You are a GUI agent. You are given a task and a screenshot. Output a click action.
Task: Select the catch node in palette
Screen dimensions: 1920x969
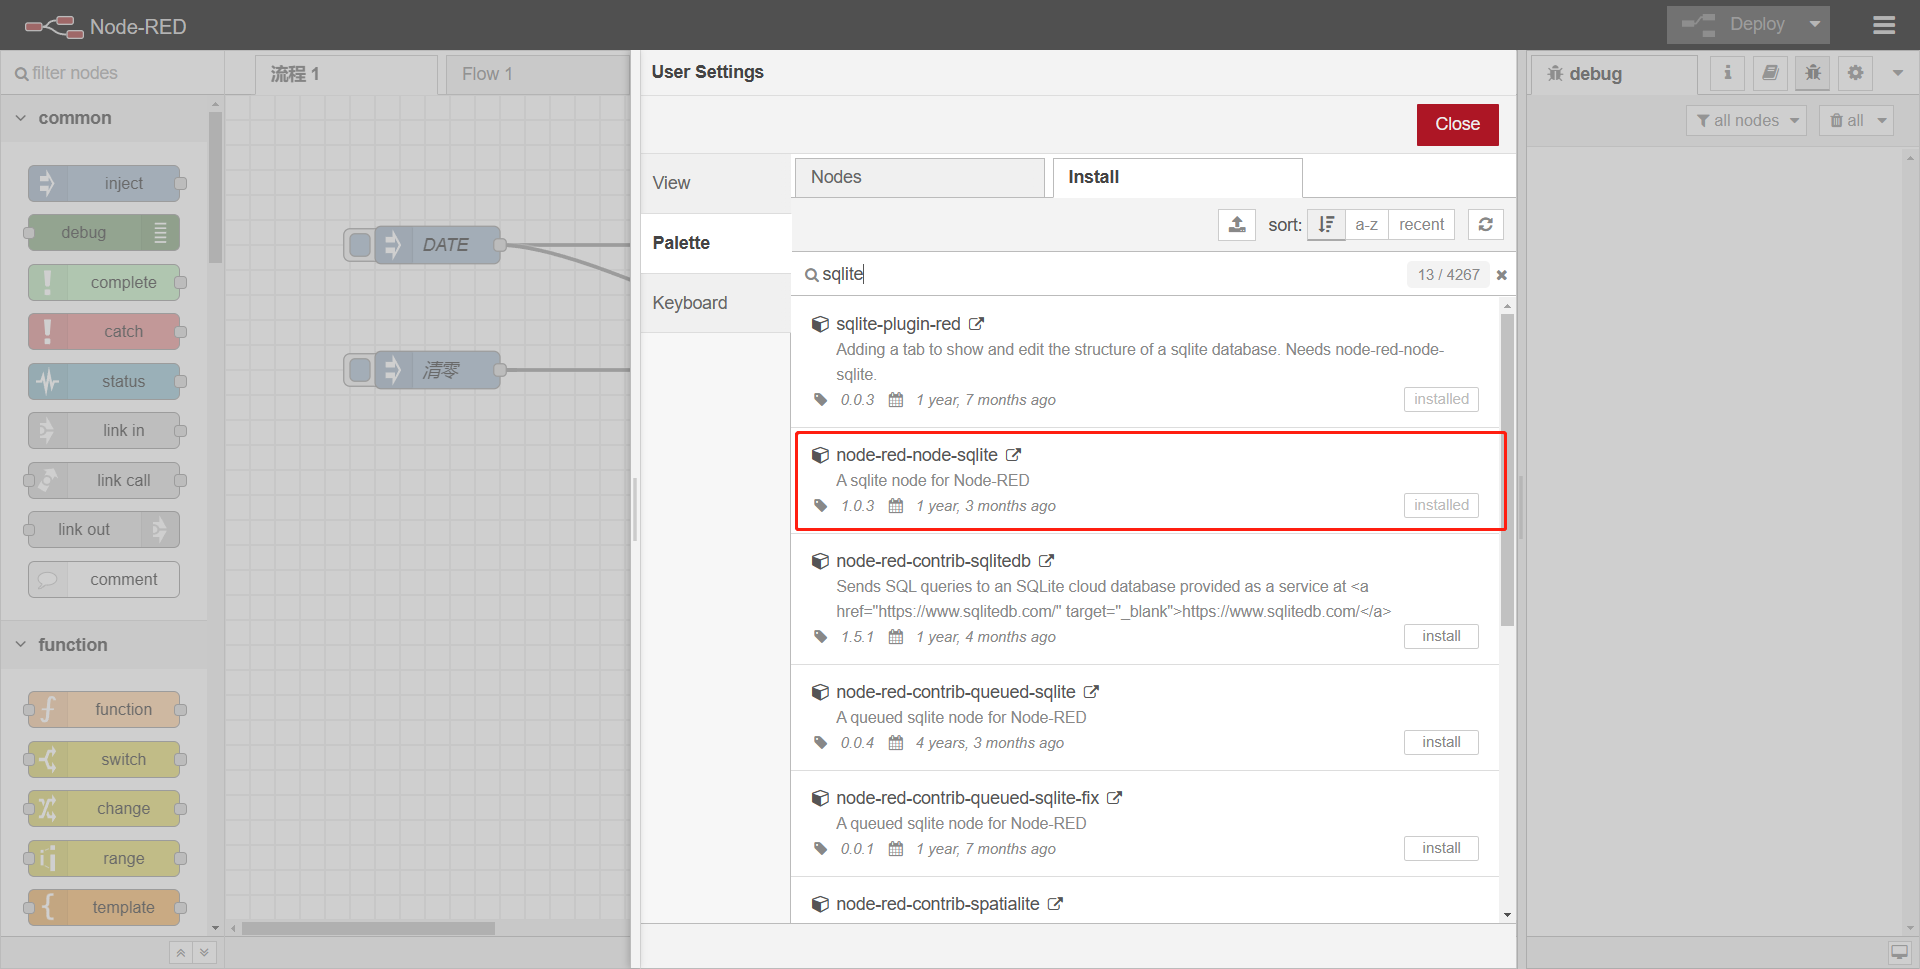[x=105, y=332]
